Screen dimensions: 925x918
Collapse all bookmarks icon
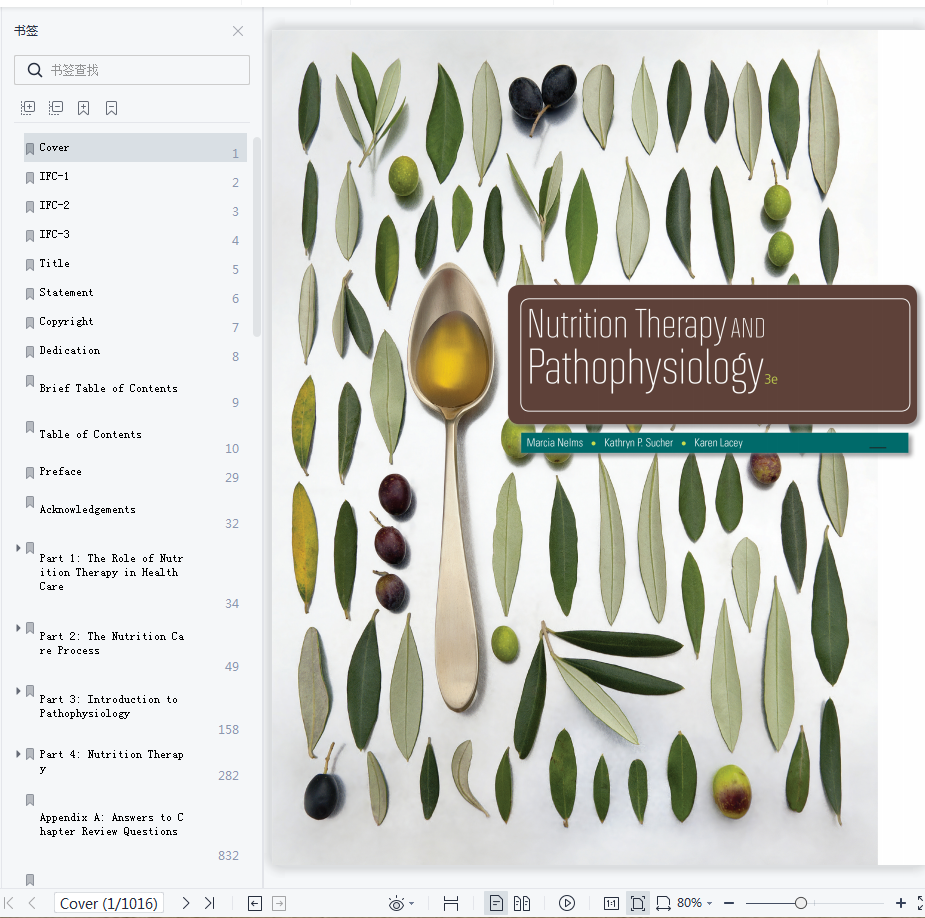tap(55, 107)
